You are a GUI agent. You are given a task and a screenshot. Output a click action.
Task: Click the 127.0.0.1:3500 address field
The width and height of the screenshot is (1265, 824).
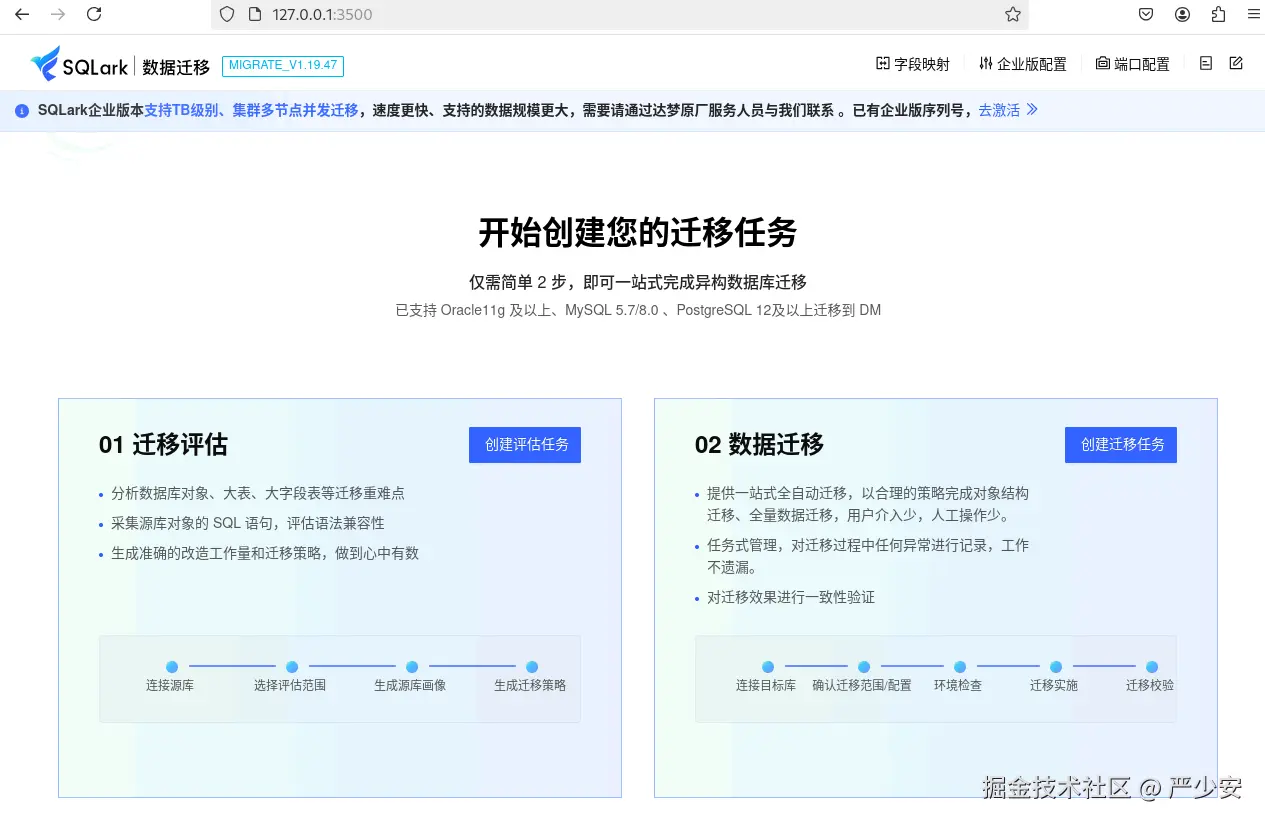(620, 14)
